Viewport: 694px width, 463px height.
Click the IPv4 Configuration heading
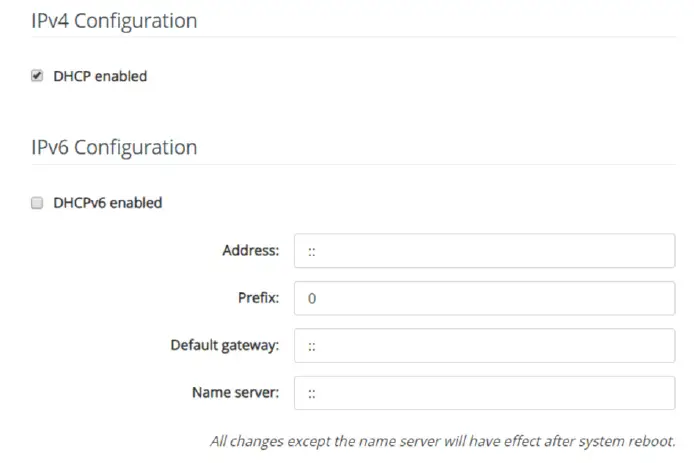pos(114,20)
